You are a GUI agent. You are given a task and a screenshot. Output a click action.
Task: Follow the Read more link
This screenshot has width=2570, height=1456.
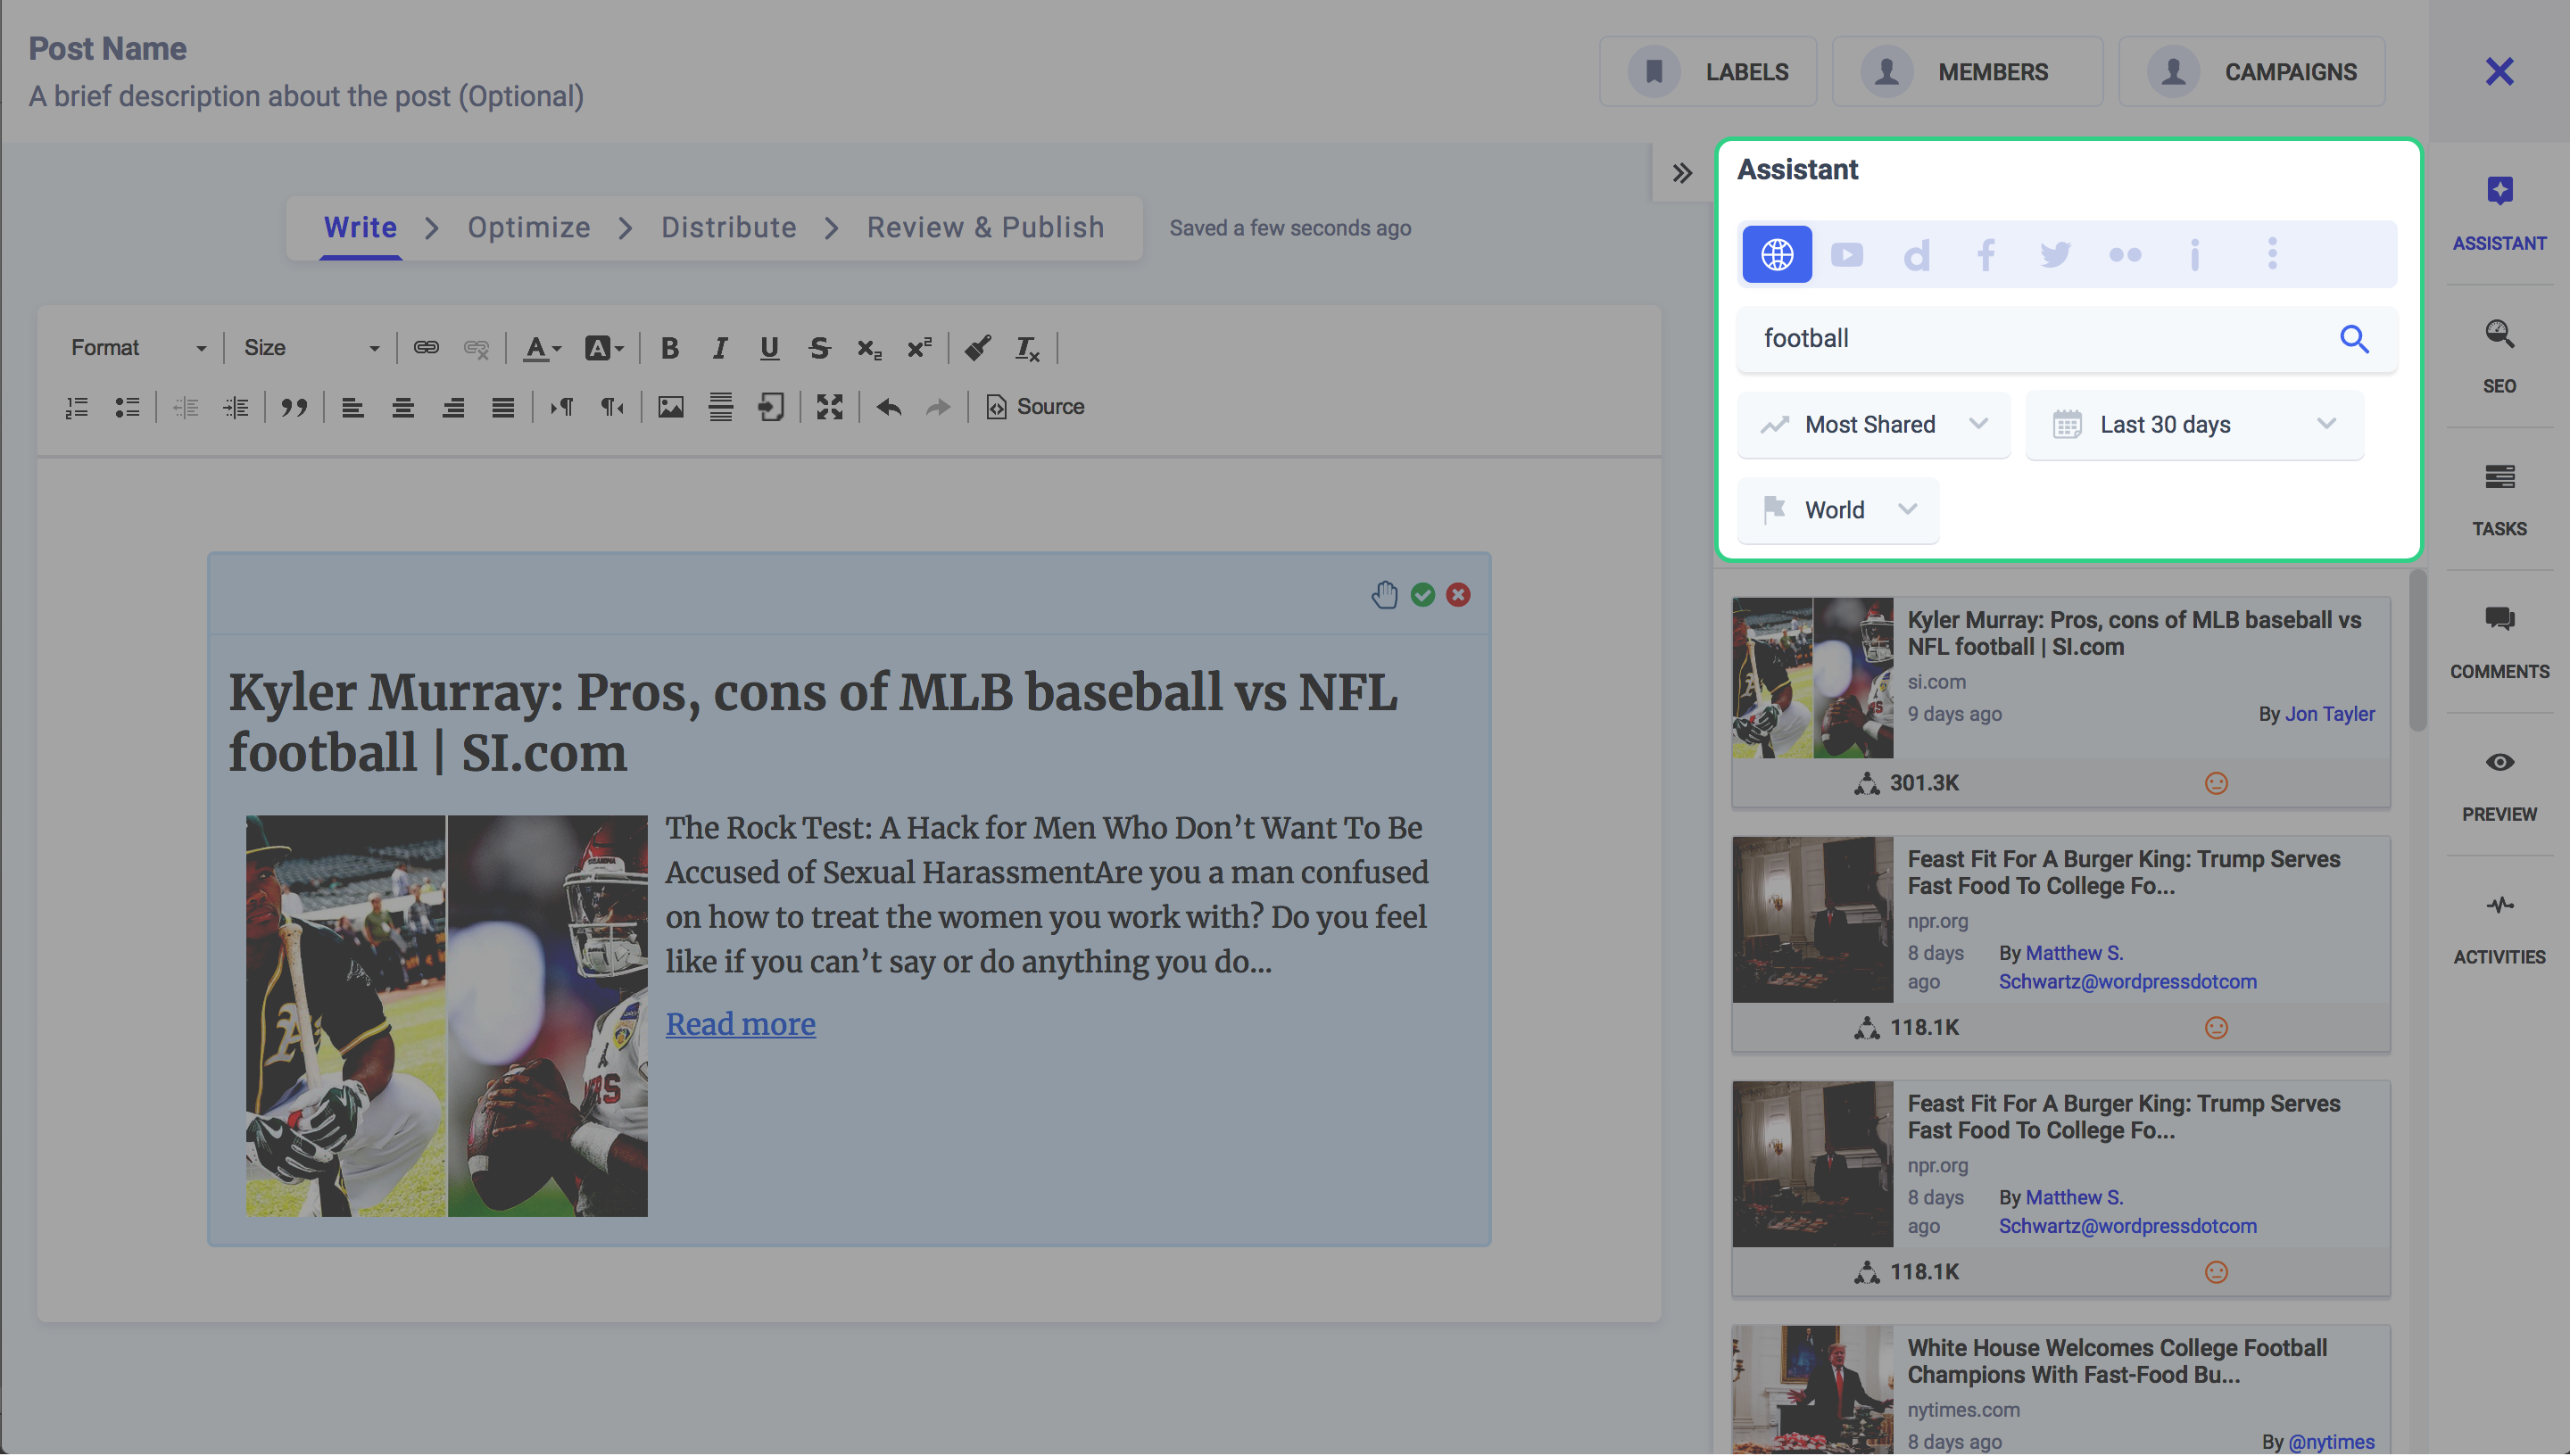[740, 1024]
